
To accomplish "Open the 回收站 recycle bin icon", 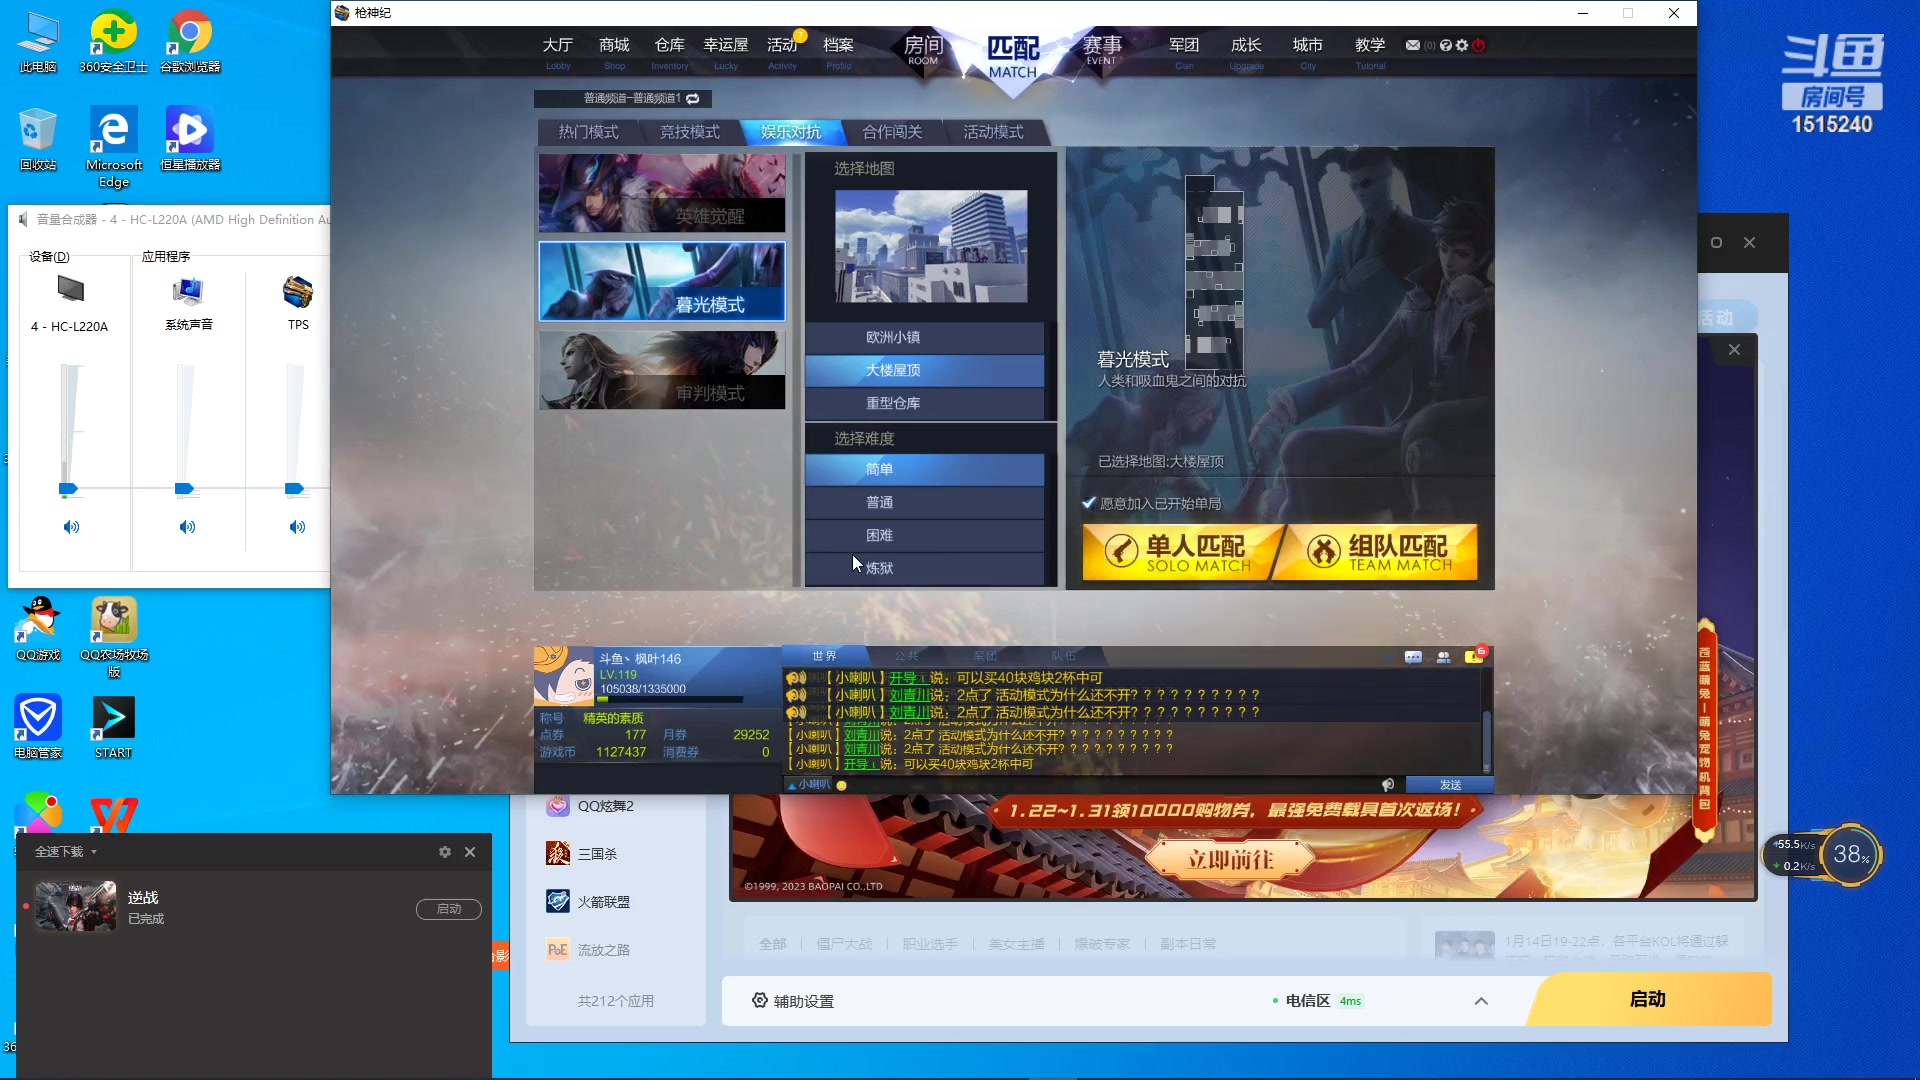I will [x=38, y=140].
